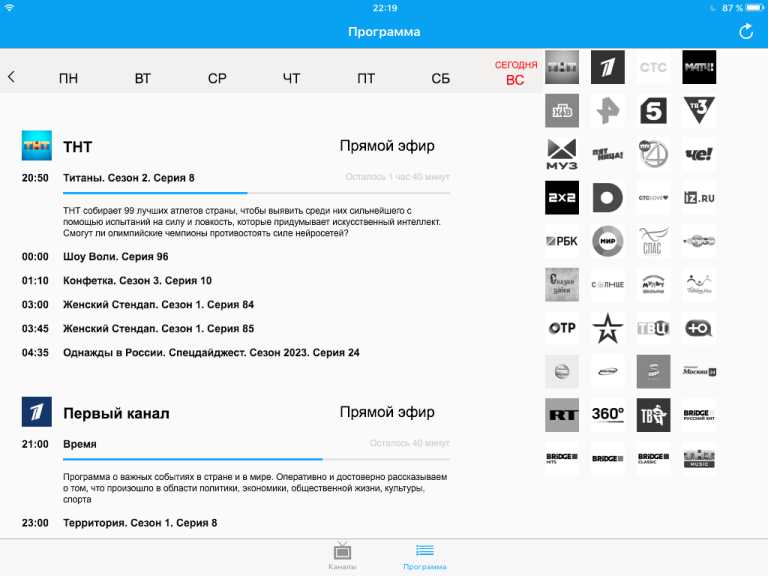Select 'Женский Стендап. Сезон 1. Серия 84'

(x=159, y=305)
